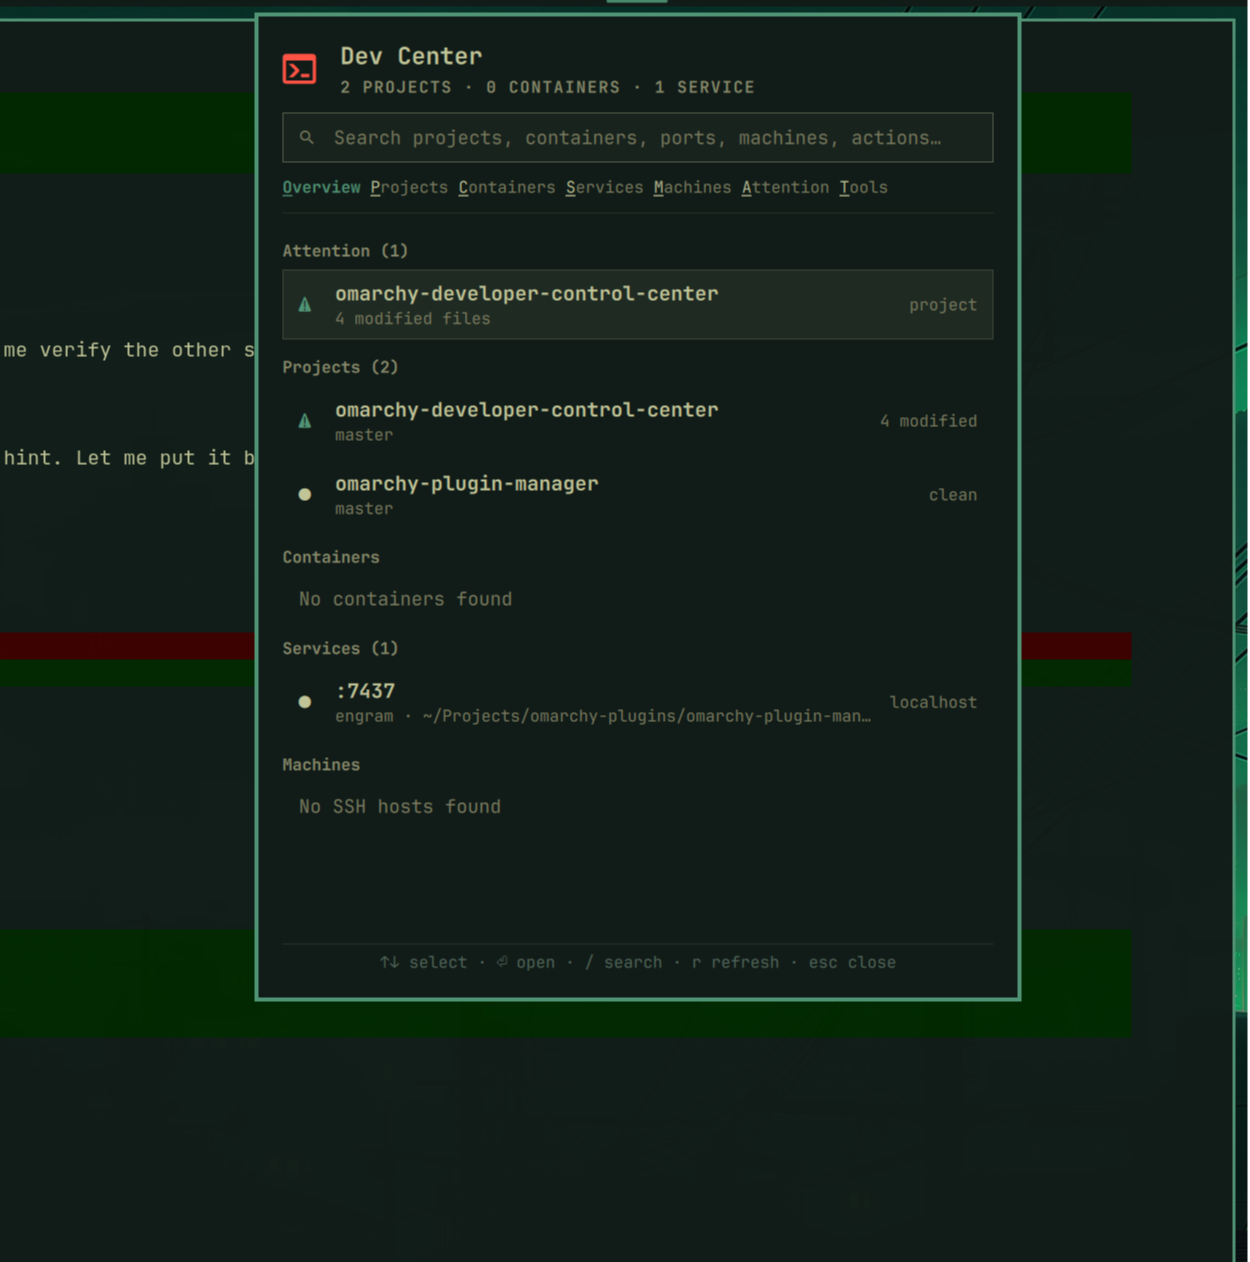
Task: Open the Projects tab
Action: 409,187
